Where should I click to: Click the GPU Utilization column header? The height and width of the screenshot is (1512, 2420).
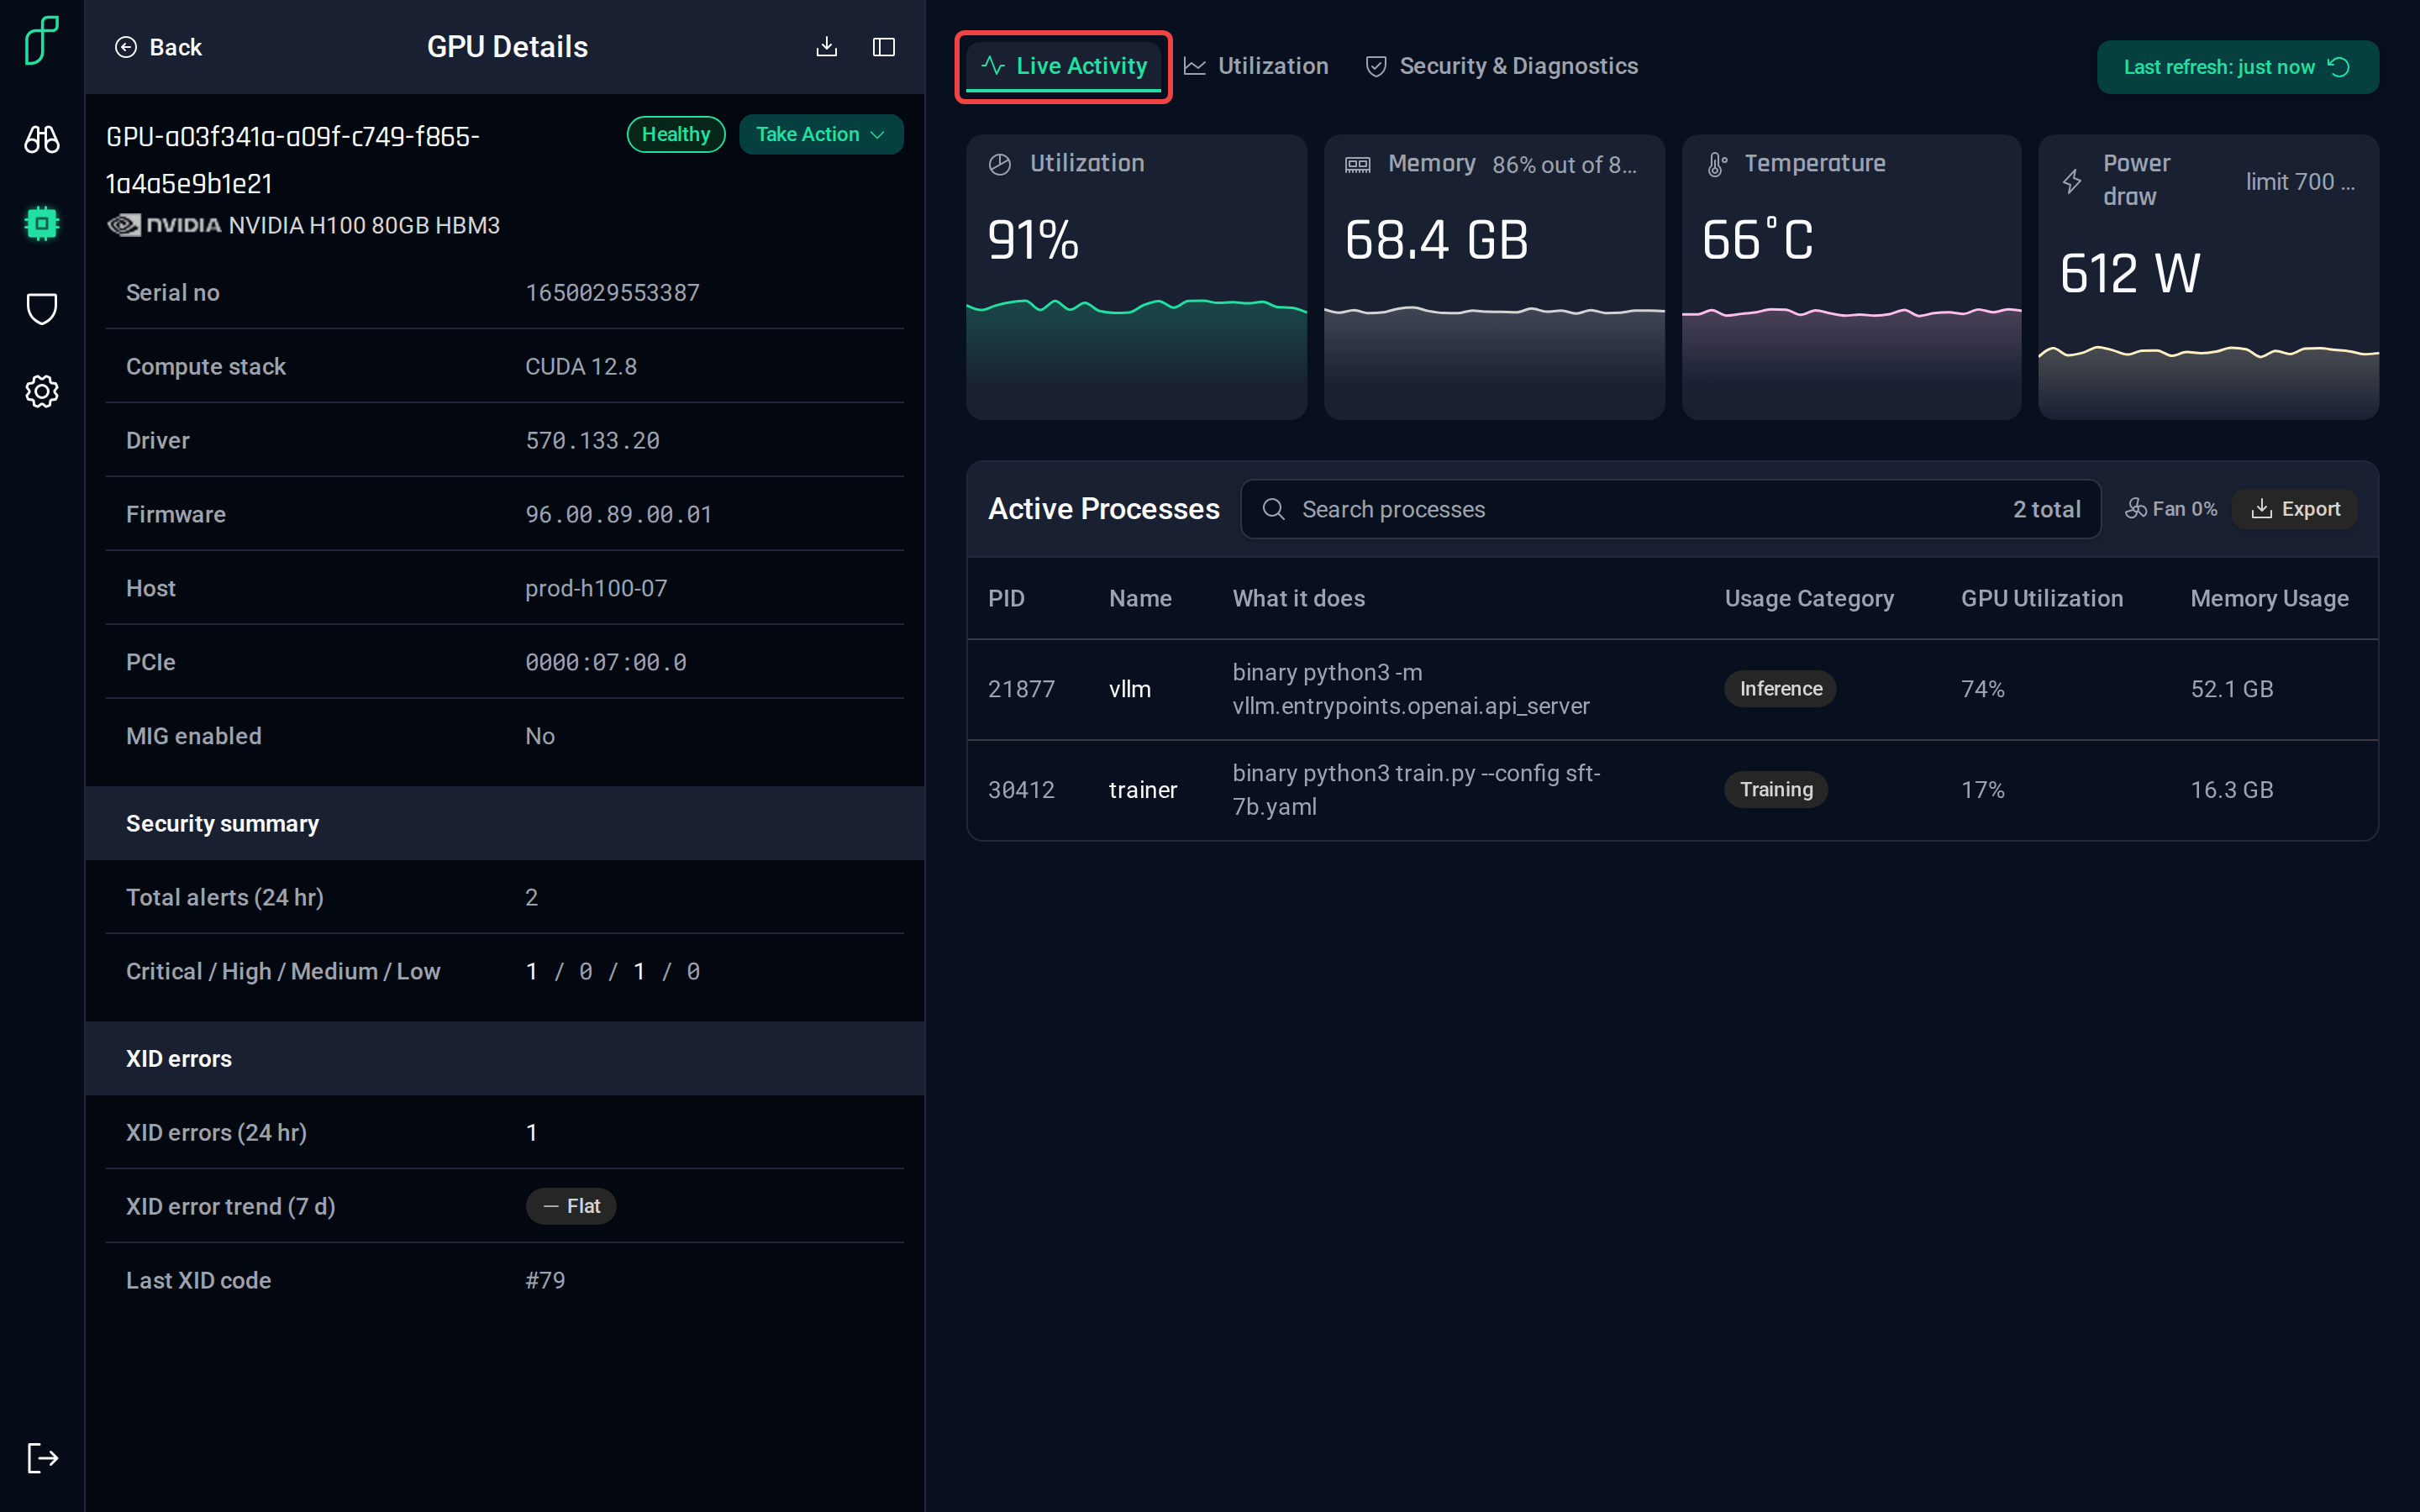click(x=2041, y=598)
